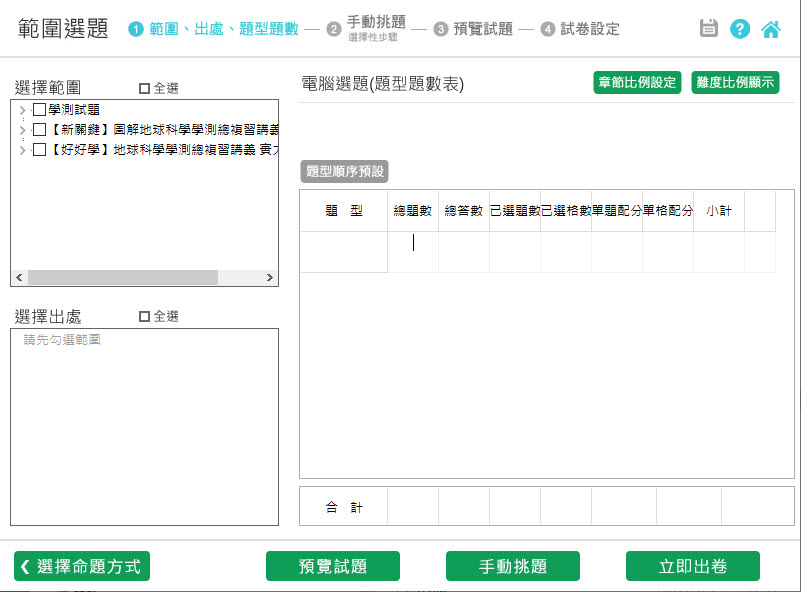Click the step 3 預覽試題 circle
This screenshot has width=801, height=592.
coord(441,29)
